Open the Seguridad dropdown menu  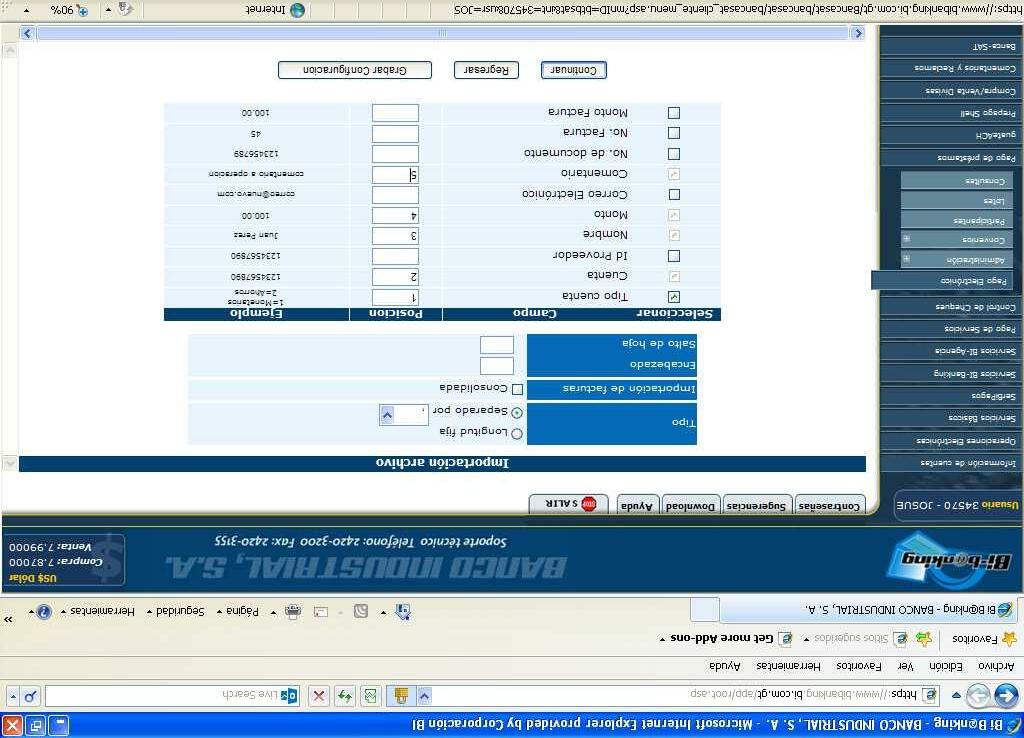176,611
